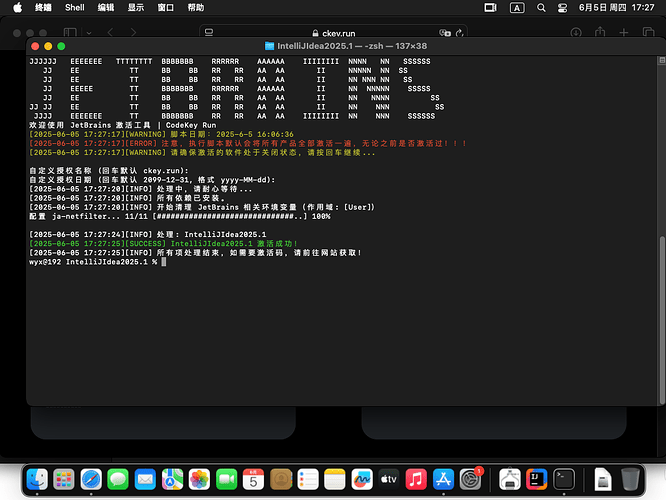The height and width of the screenshot is (500, 666).
Task: Open the 编辑 menu in the menu bar
Action: point(106,7)
